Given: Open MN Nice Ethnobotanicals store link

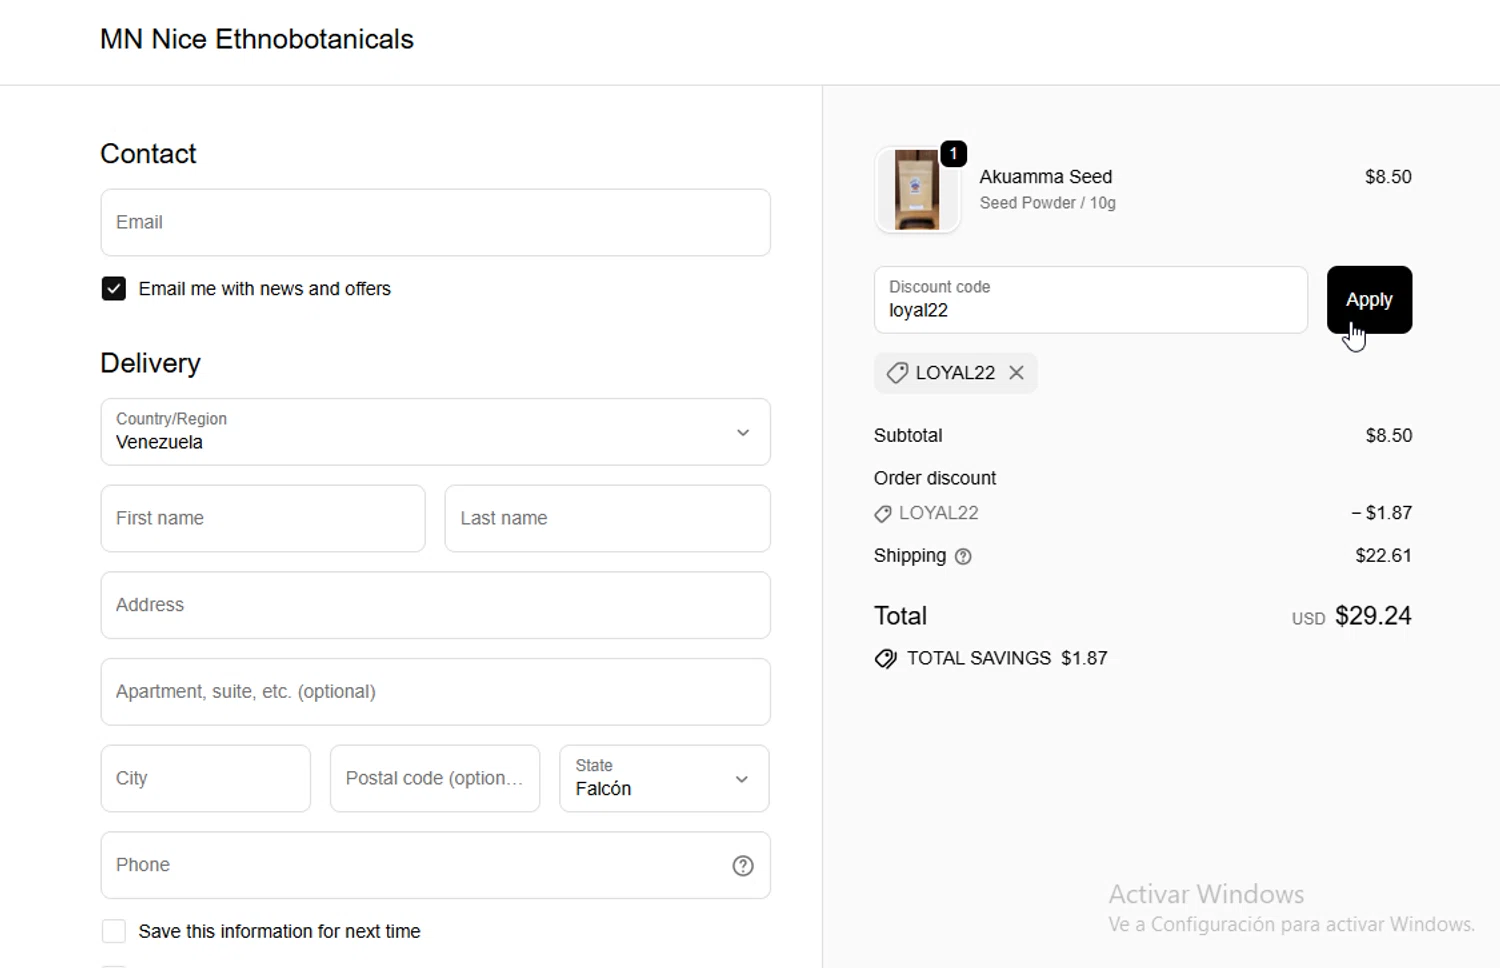Looking at the screenshot, I should [257, 39].
